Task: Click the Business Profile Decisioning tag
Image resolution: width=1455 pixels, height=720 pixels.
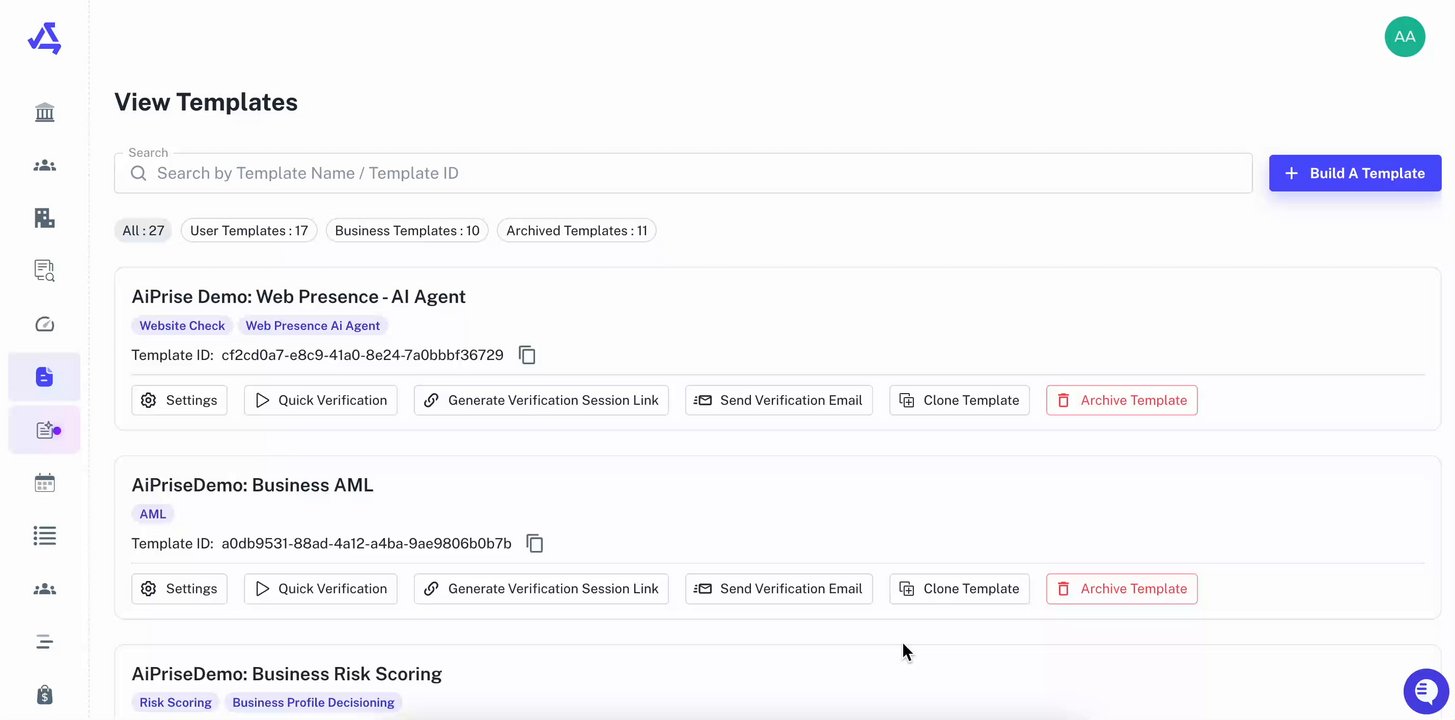Action: click(x=313, y=703)
